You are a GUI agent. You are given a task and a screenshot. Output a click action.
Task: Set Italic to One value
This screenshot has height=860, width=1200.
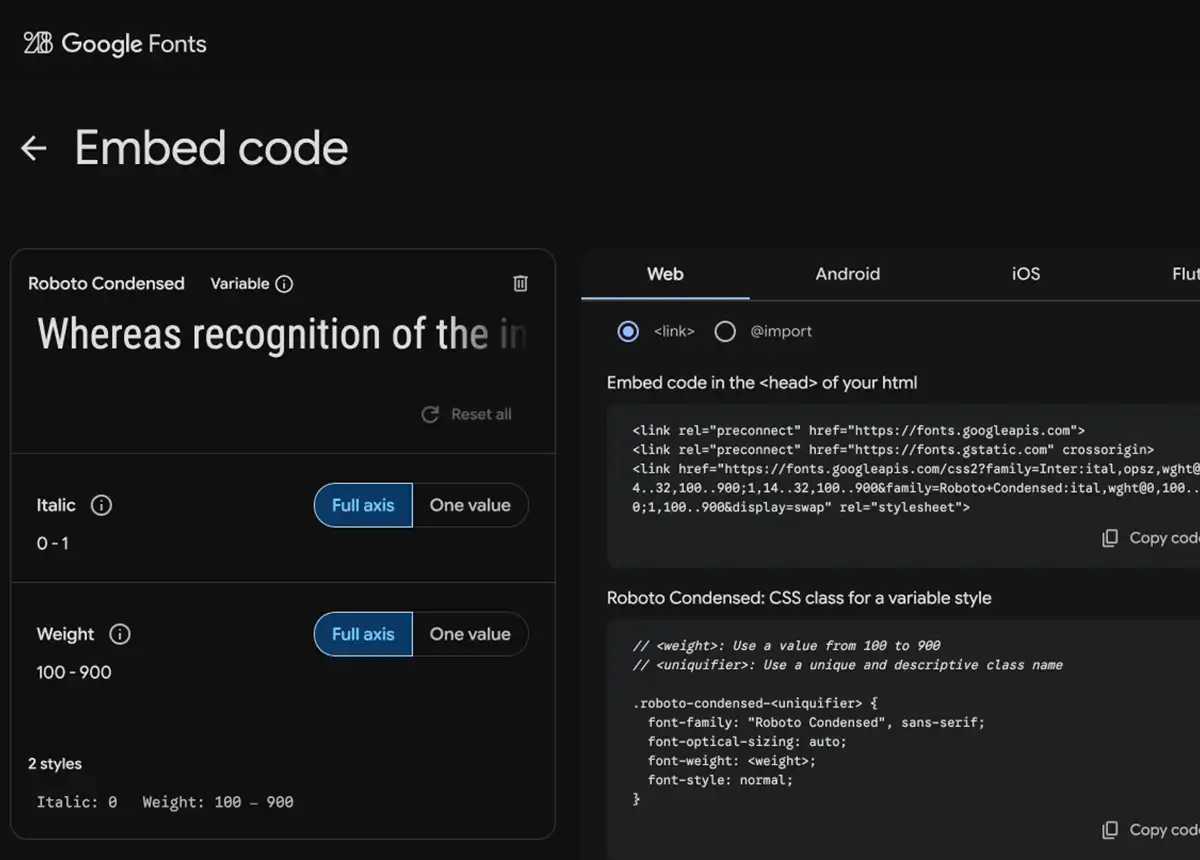pos(470,505)
